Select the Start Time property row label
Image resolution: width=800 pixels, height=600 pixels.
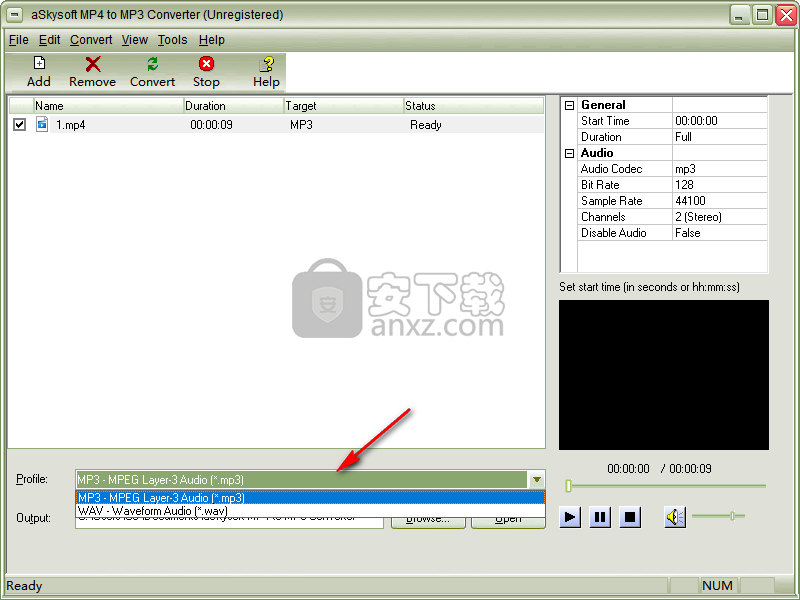pos(605,121)
